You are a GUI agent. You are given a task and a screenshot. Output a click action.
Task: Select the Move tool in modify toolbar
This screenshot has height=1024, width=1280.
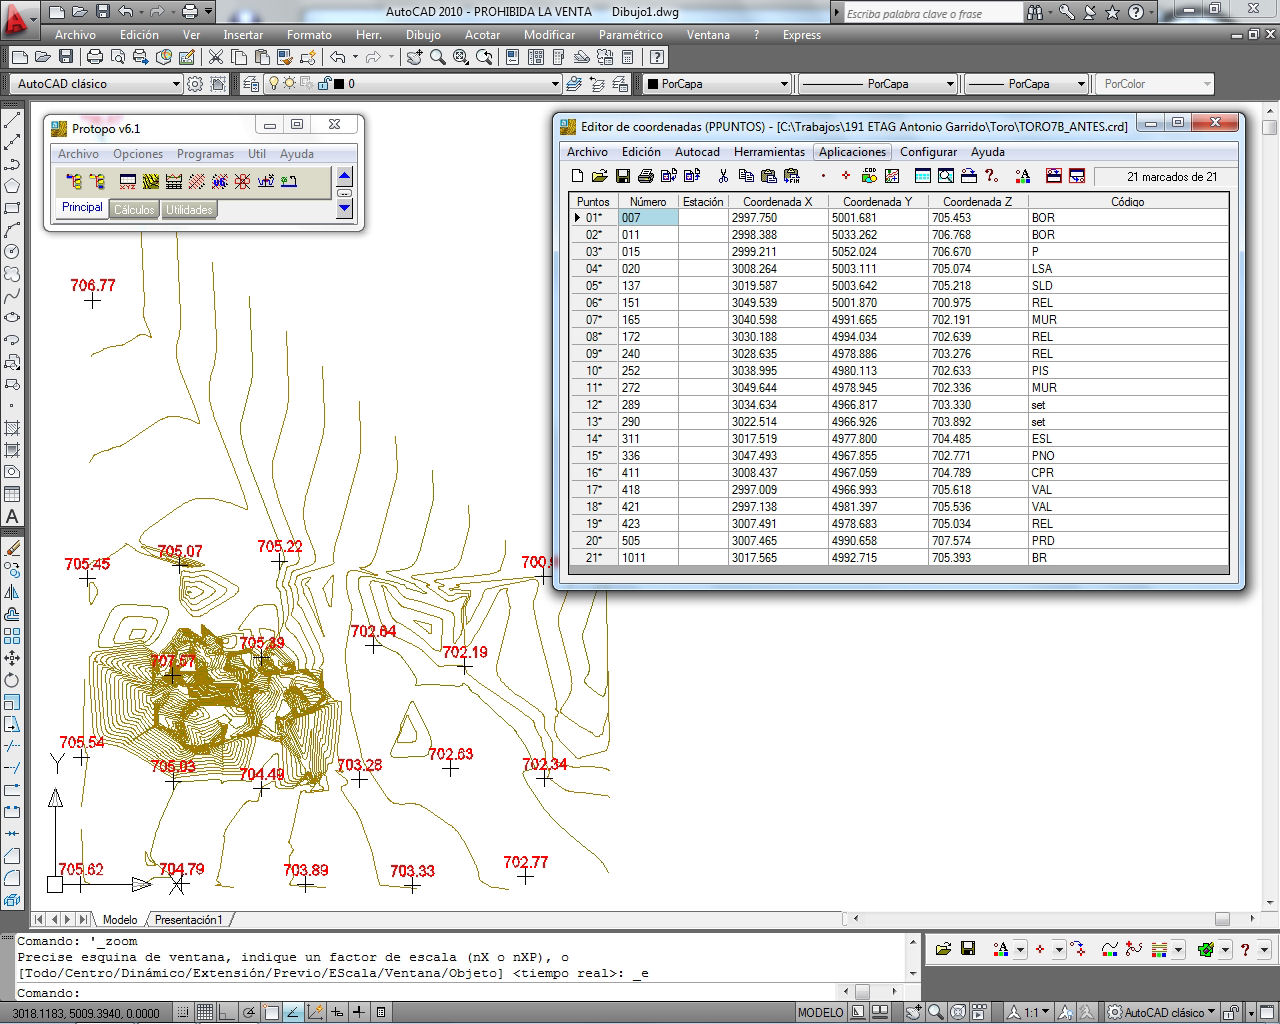[x=12, y=658]
